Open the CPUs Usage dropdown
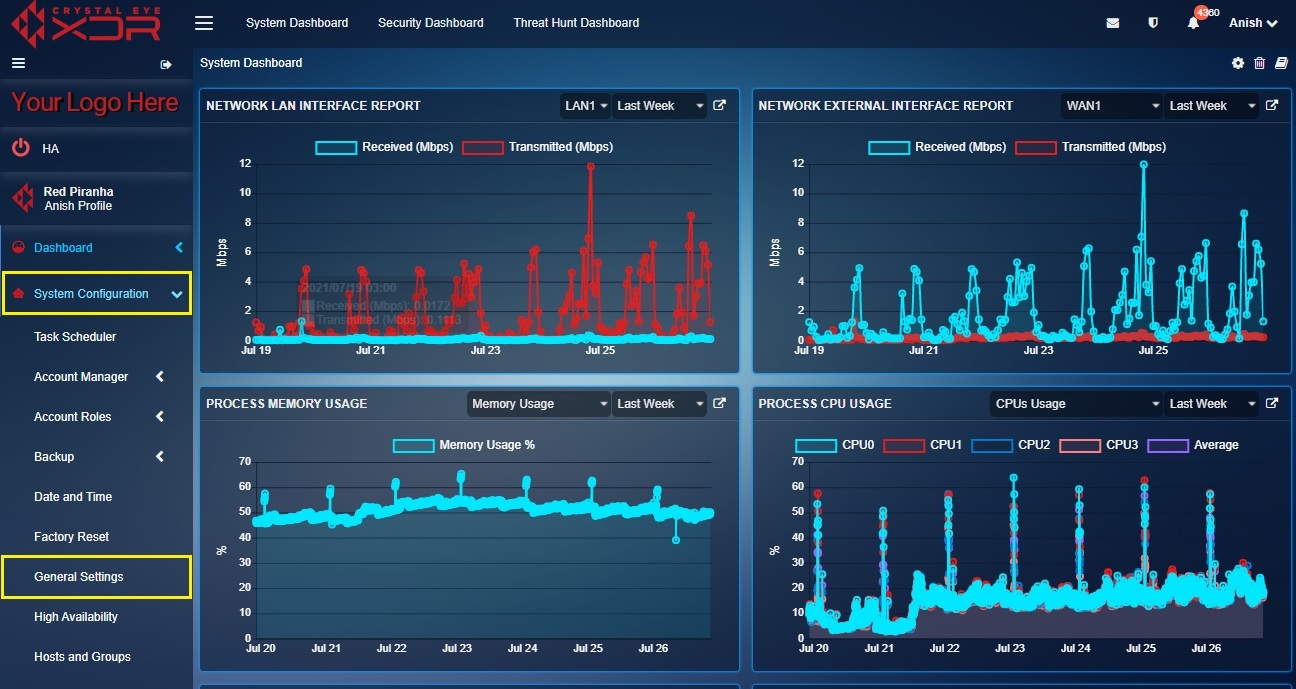The height and width of the screenshot is (689, 1296). (1076, 404)
